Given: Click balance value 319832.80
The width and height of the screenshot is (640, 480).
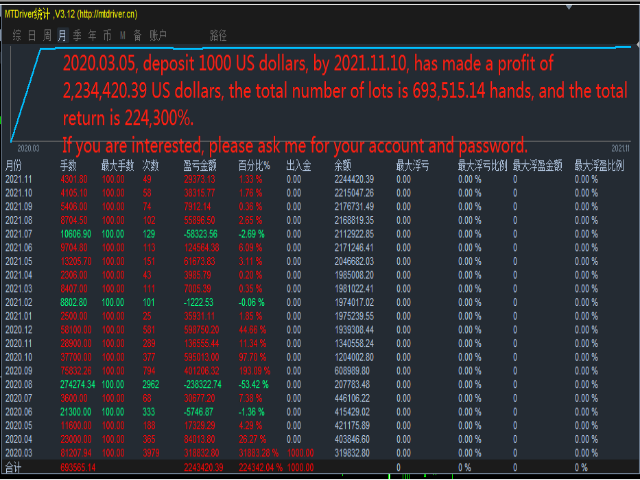Looking at the screenshot, I should (352, 453).
